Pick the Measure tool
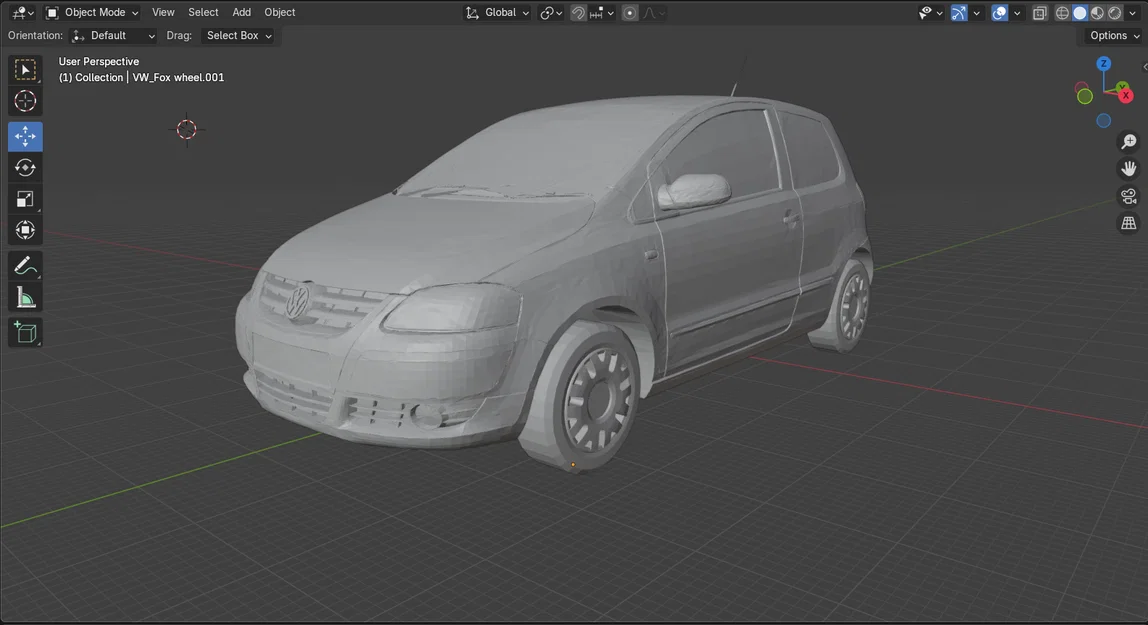 (x=24, y=296)
